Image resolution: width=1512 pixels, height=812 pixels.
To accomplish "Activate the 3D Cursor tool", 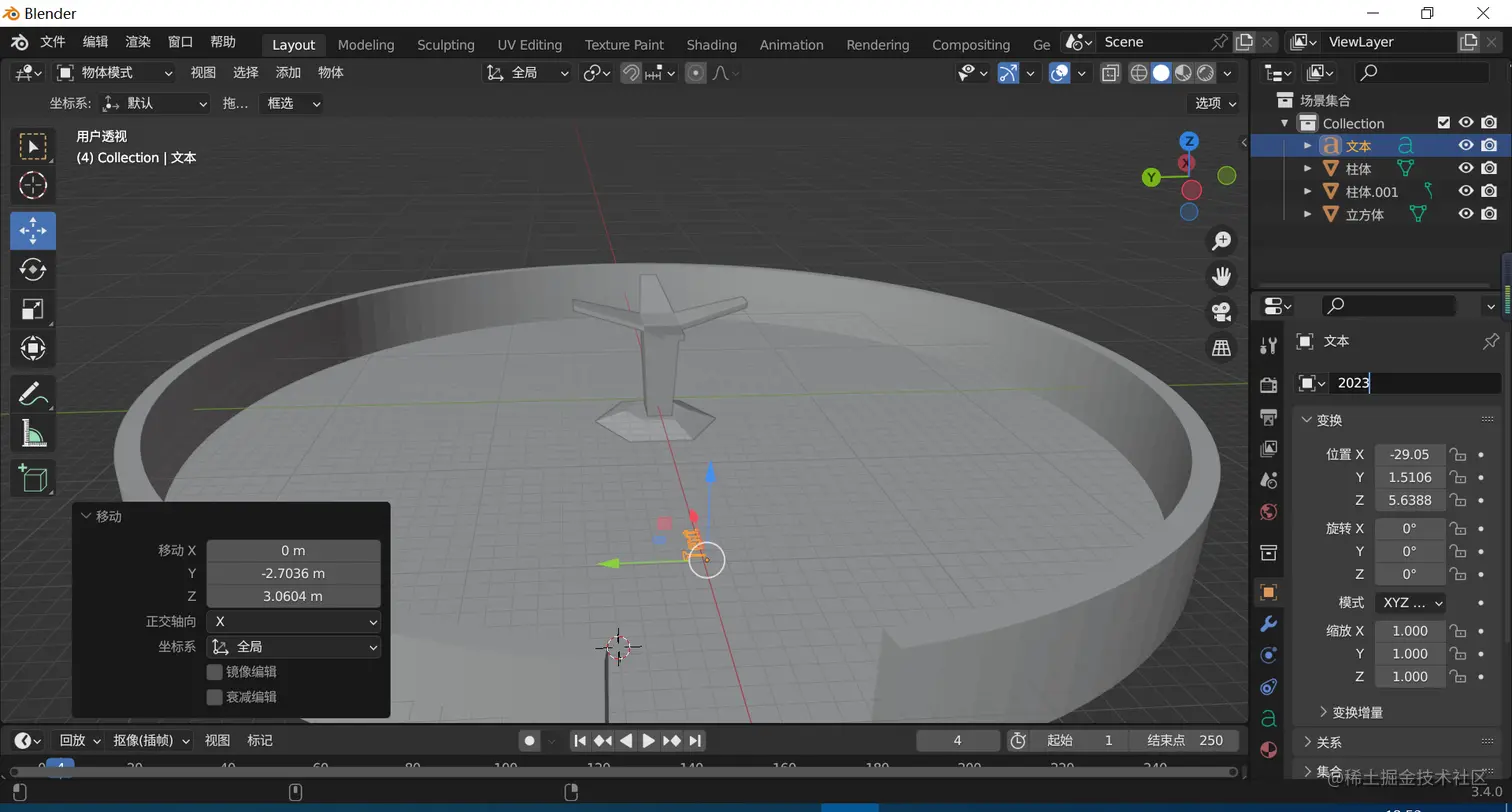I will pos(33,185).
